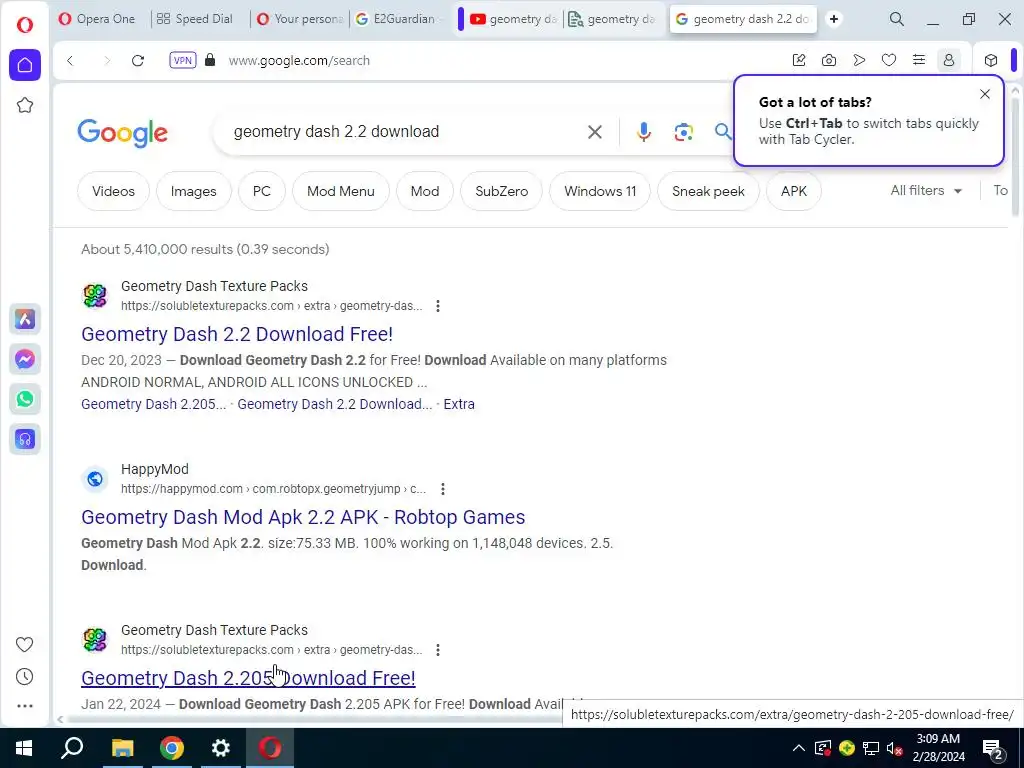
Task: Reload the current page
Action: click(x=138, y=60)
